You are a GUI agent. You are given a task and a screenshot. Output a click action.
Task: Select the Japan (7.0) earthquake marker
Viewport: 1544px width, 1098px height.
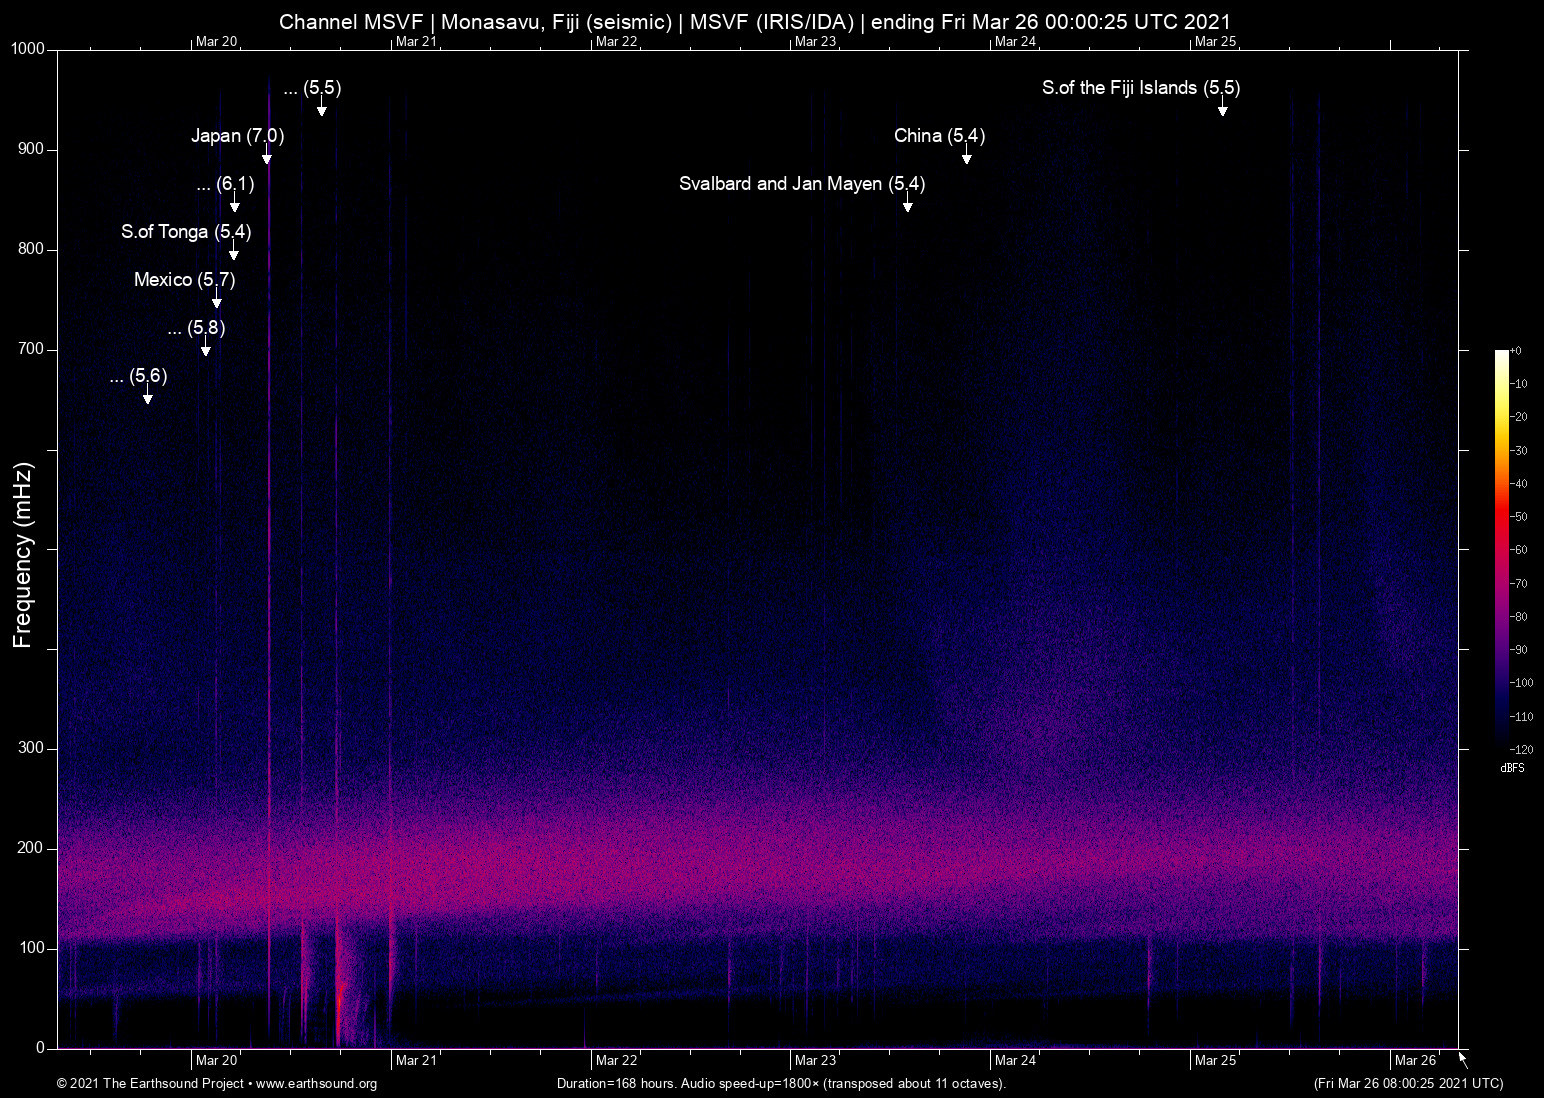tap(238, 135)
